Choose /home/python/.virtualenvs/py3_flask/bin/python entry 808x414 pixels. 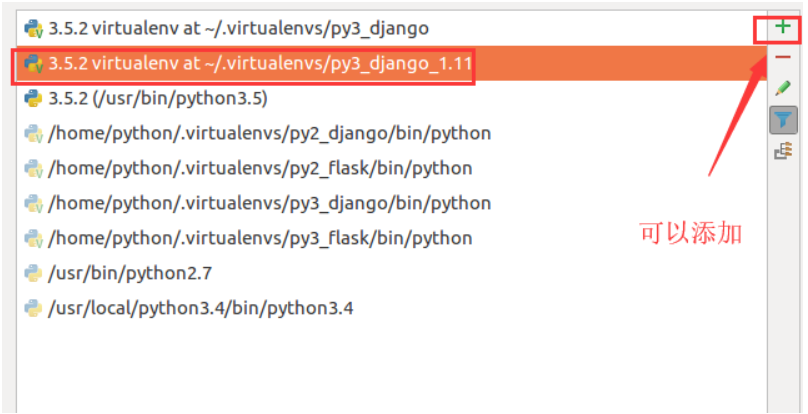coord(392,238)
